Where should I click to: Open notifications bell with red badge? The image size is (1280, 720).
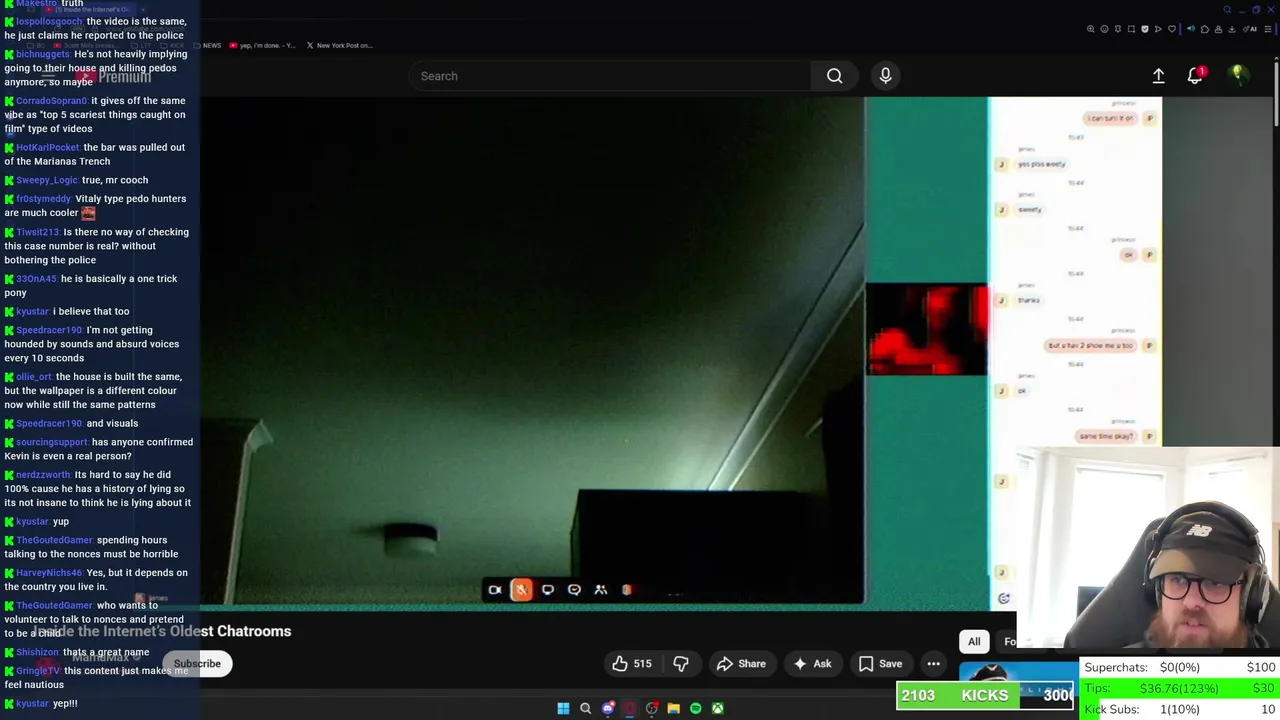click(1196, 76)
